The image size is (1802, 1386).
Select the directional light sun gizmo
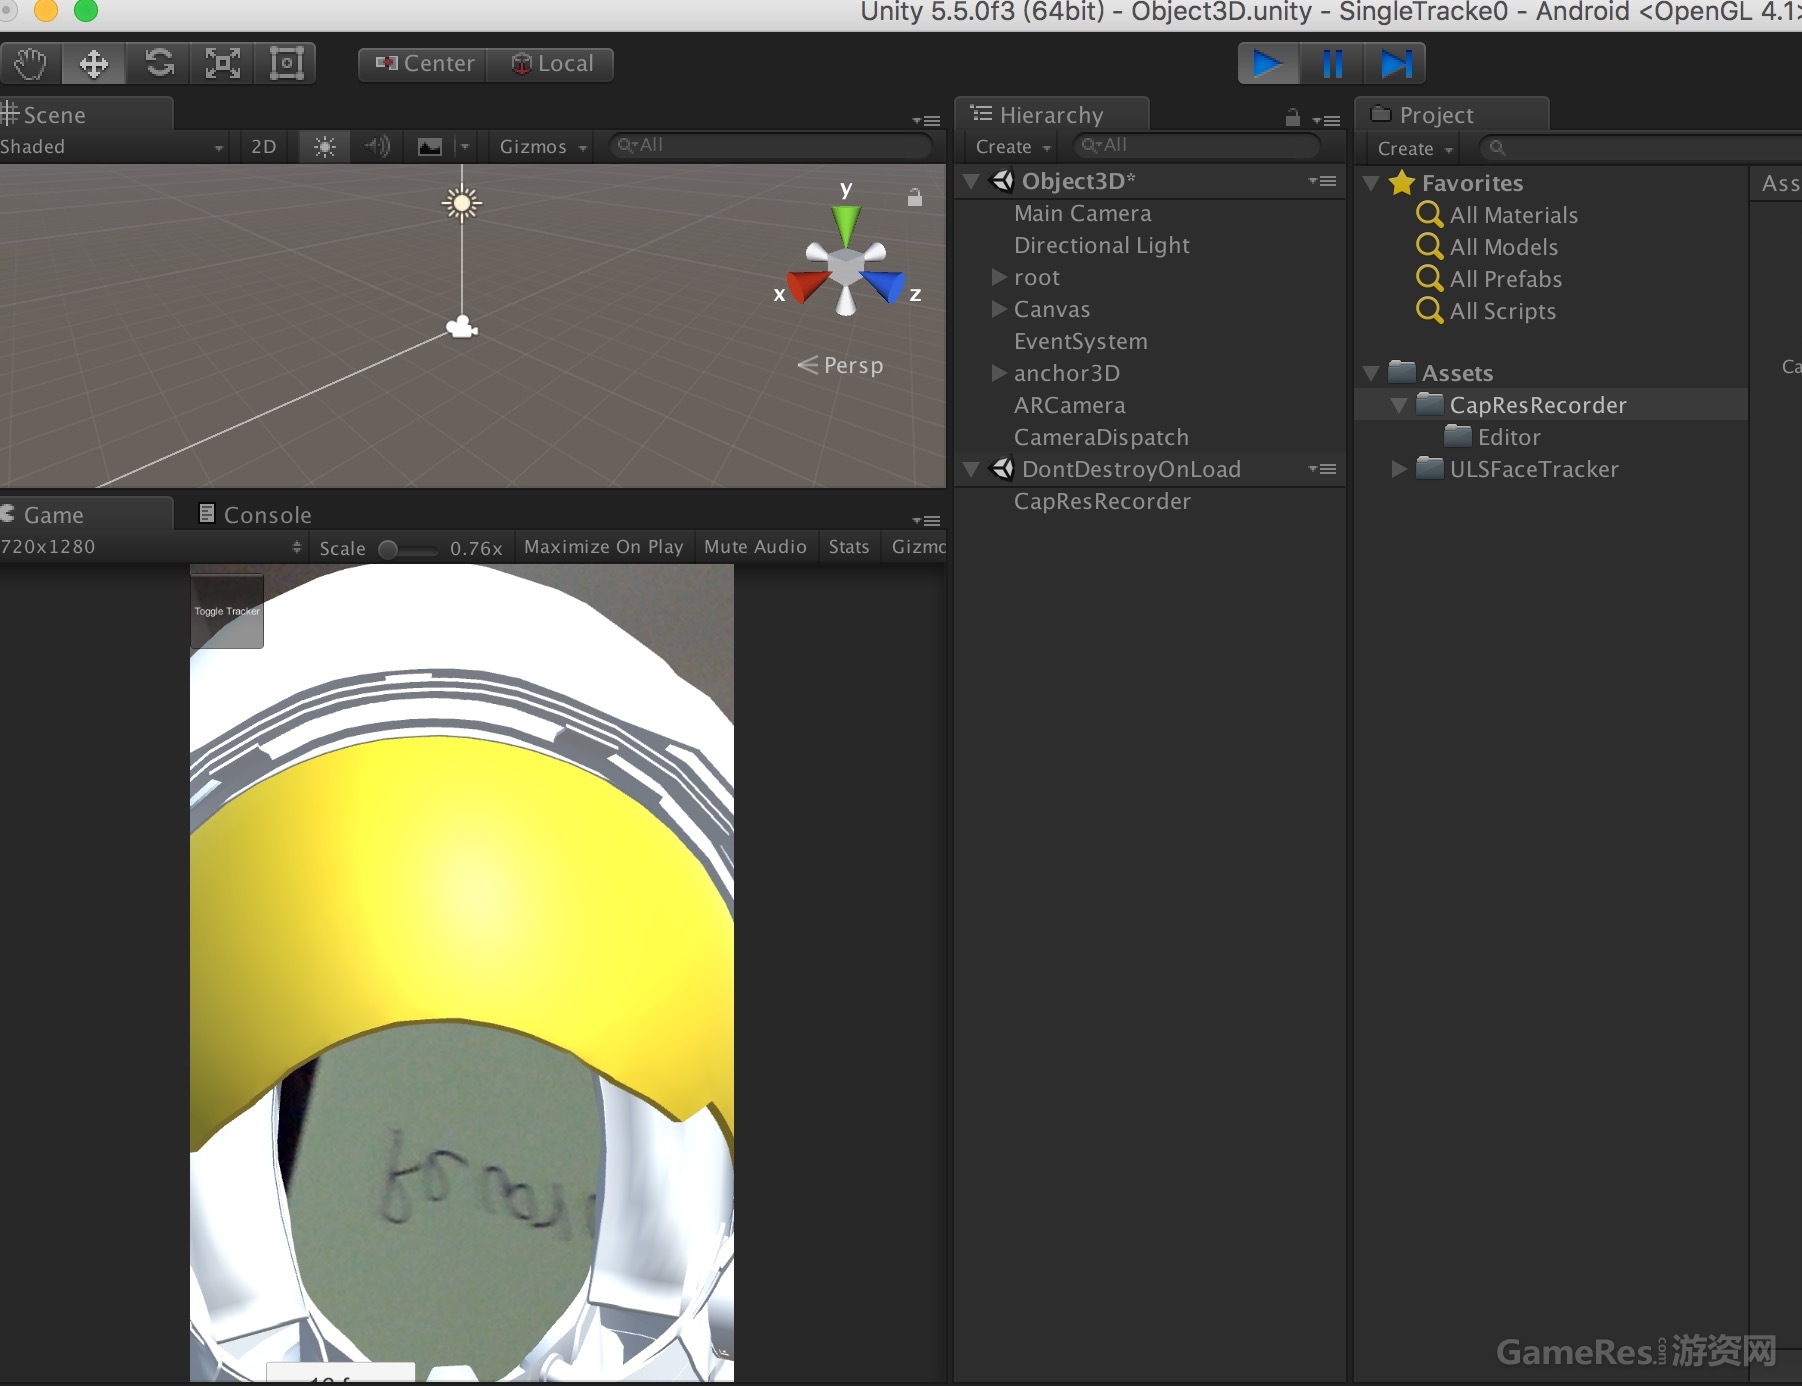pos(462,204)
